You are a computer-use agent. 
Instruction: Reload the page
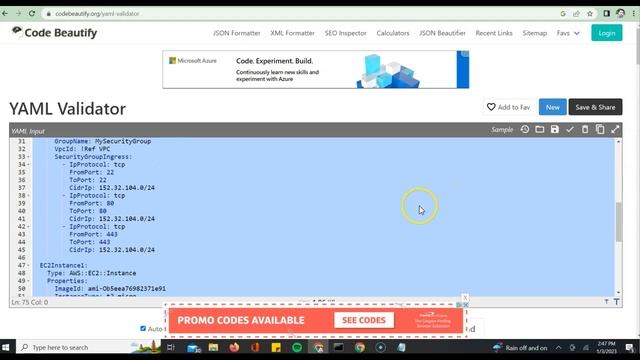[x=32, y=13]
